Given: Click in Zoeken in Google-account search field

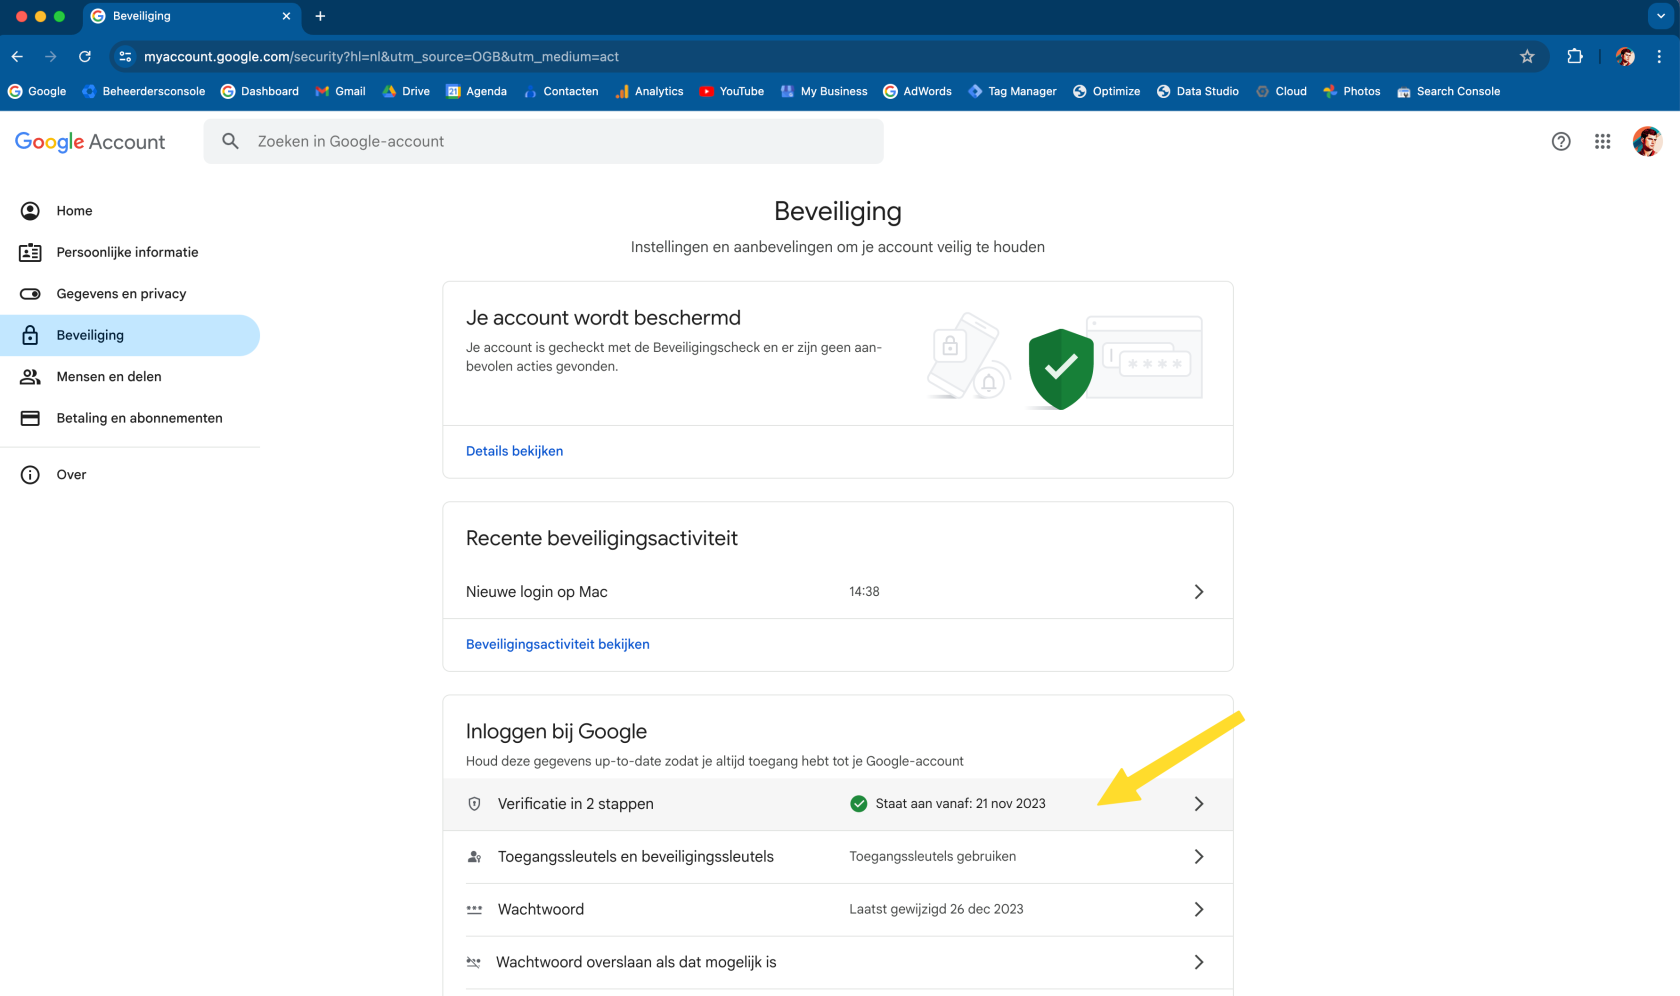Looking at the screenshot, I should [544, 142].
